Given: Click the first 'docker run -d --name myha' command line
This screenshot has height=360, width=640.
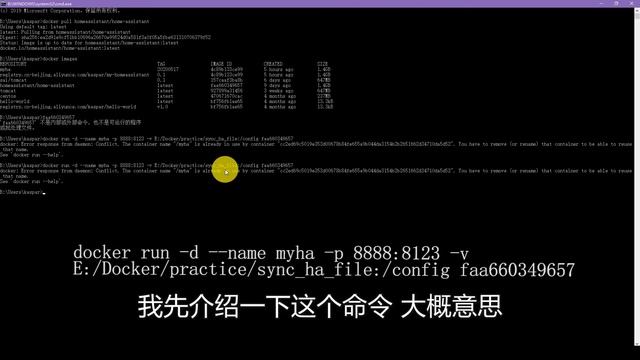Looking at the screenshot, I should pyautogui.click(x=147, y=139).
